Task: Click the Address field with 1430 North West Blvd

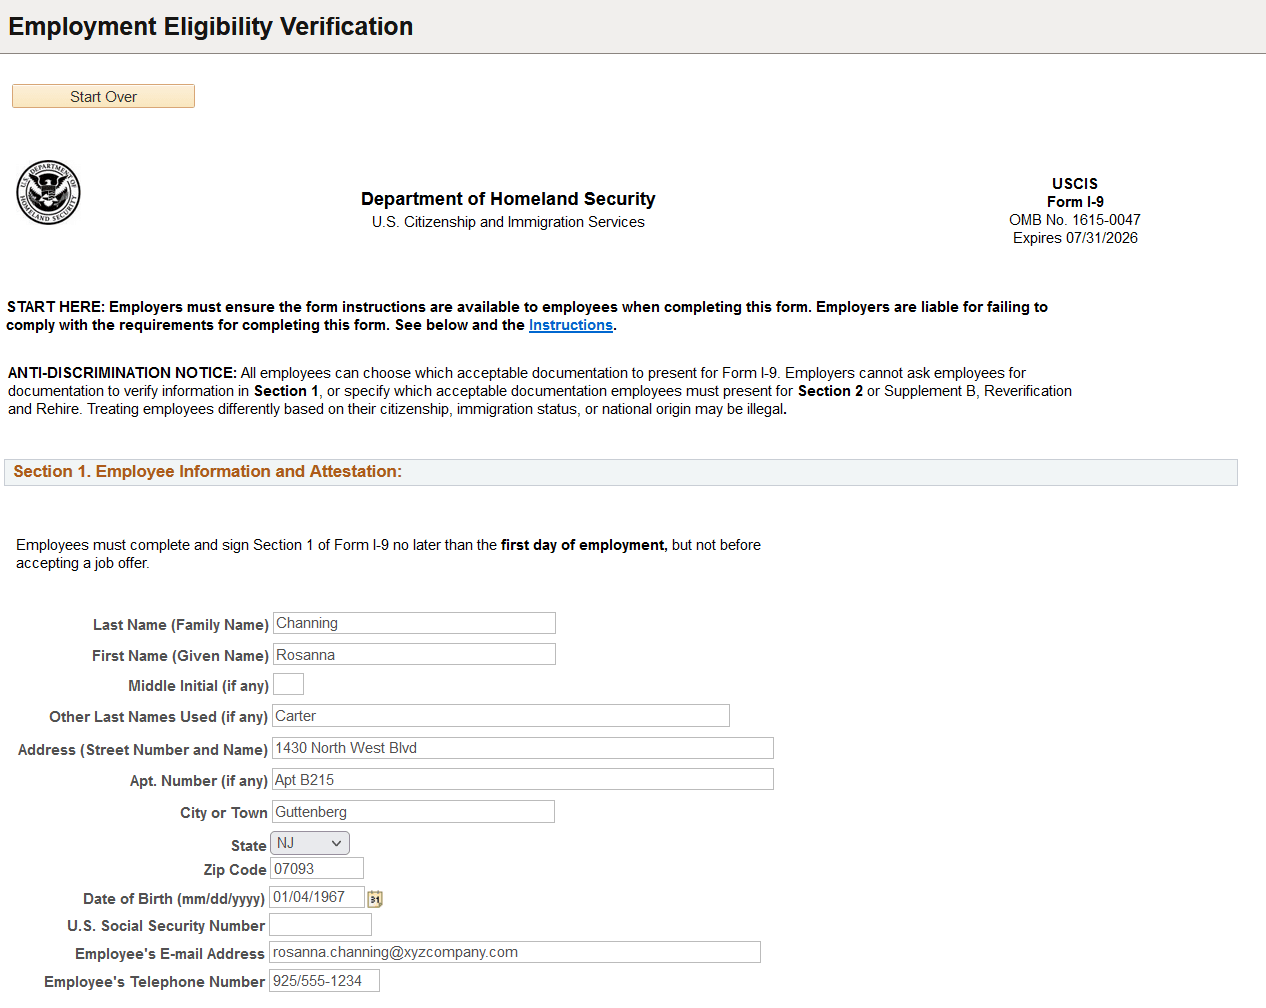Action: pyautogui.click(x=522, y=747)
